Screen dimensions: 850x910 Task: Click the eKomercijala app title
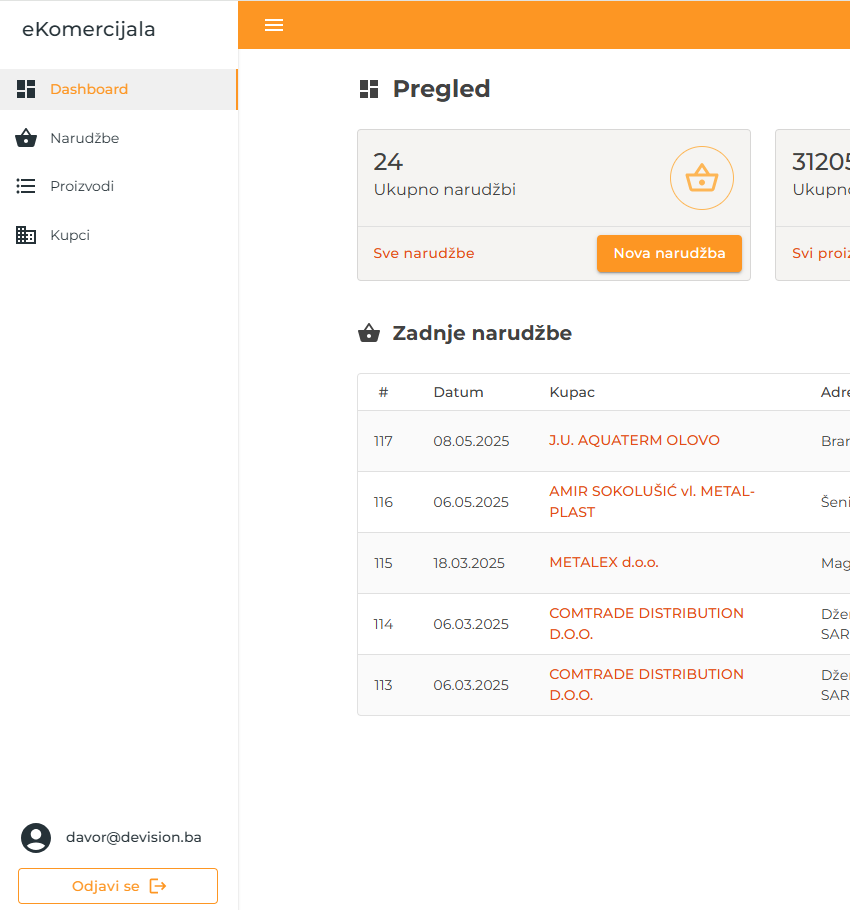tap(89, 29)
